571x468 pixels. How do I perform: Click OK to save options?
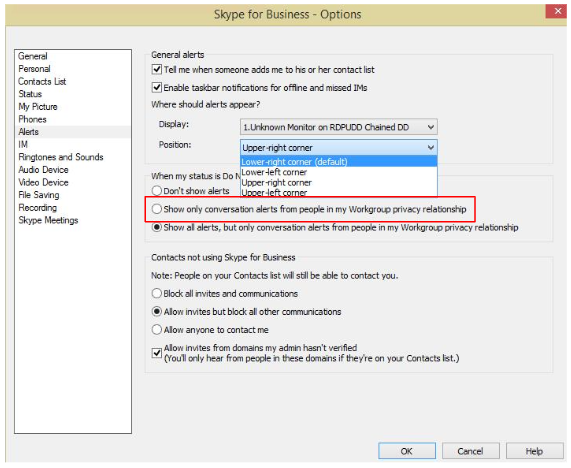(x=407, y=451)
